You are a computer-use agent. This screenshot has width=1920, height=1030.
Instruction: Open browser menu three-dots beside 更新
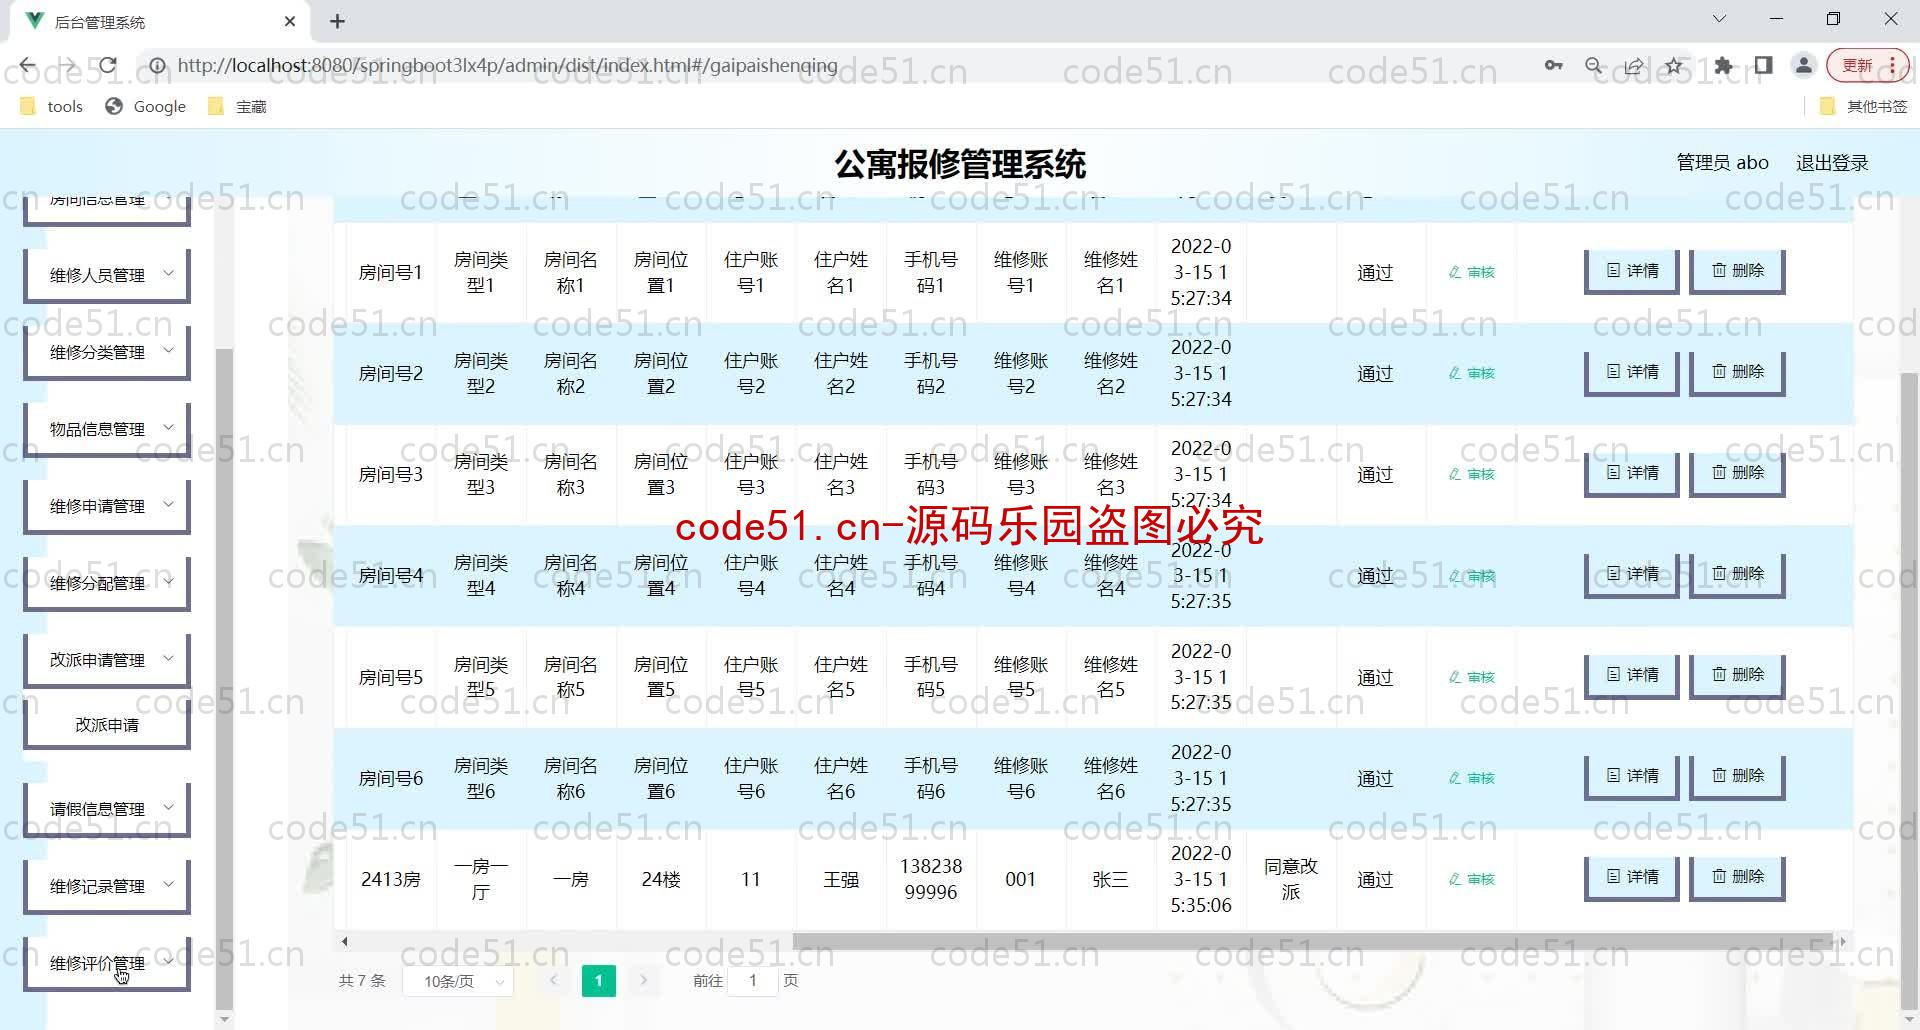1892,66
